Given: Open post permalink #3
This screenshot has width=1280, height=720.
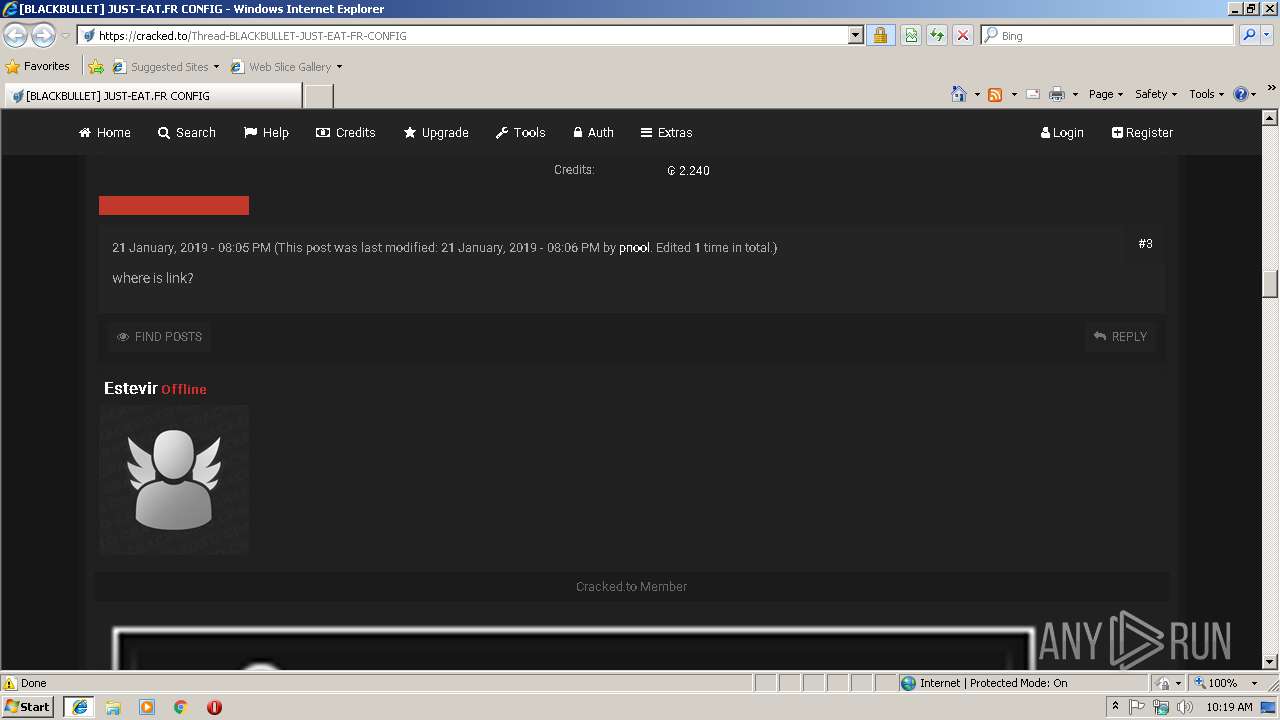Looking at the screenshot, I should (1145, 244).
